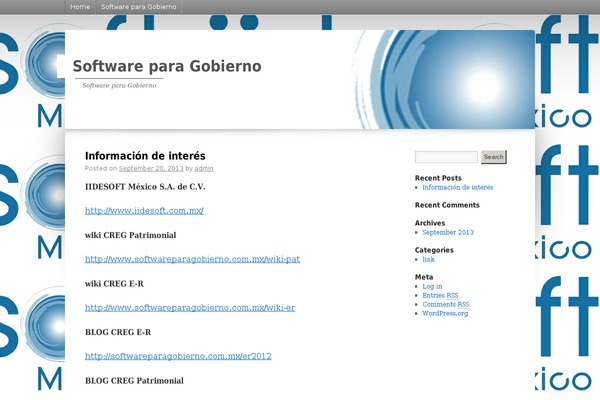Open the Información de interés post title
Screen dimensions: 600x400
(145, 156)
